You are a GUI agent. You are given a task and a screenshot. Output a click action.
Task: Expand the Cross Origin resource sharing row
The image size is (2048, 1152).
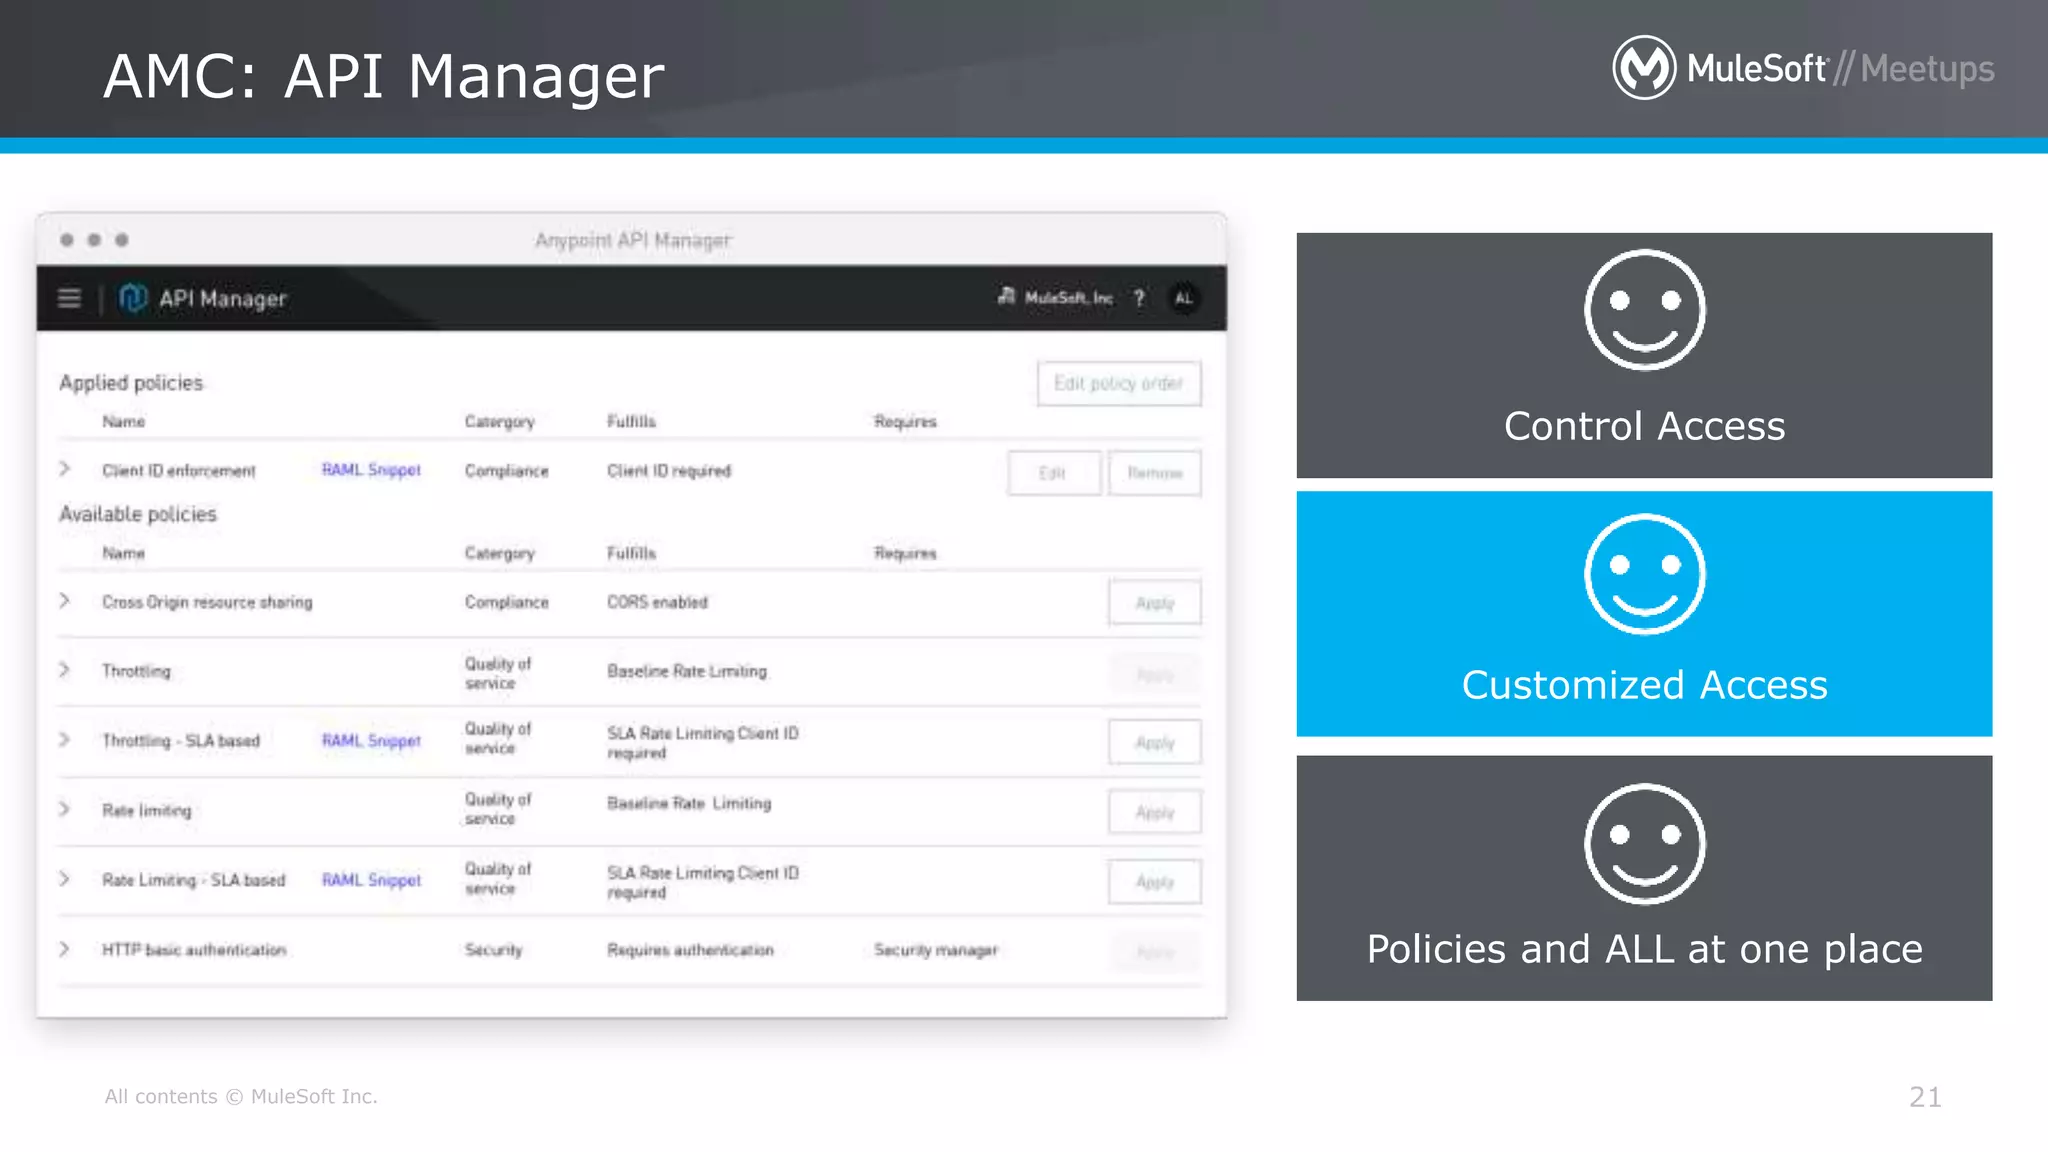(x=65, y=601)
